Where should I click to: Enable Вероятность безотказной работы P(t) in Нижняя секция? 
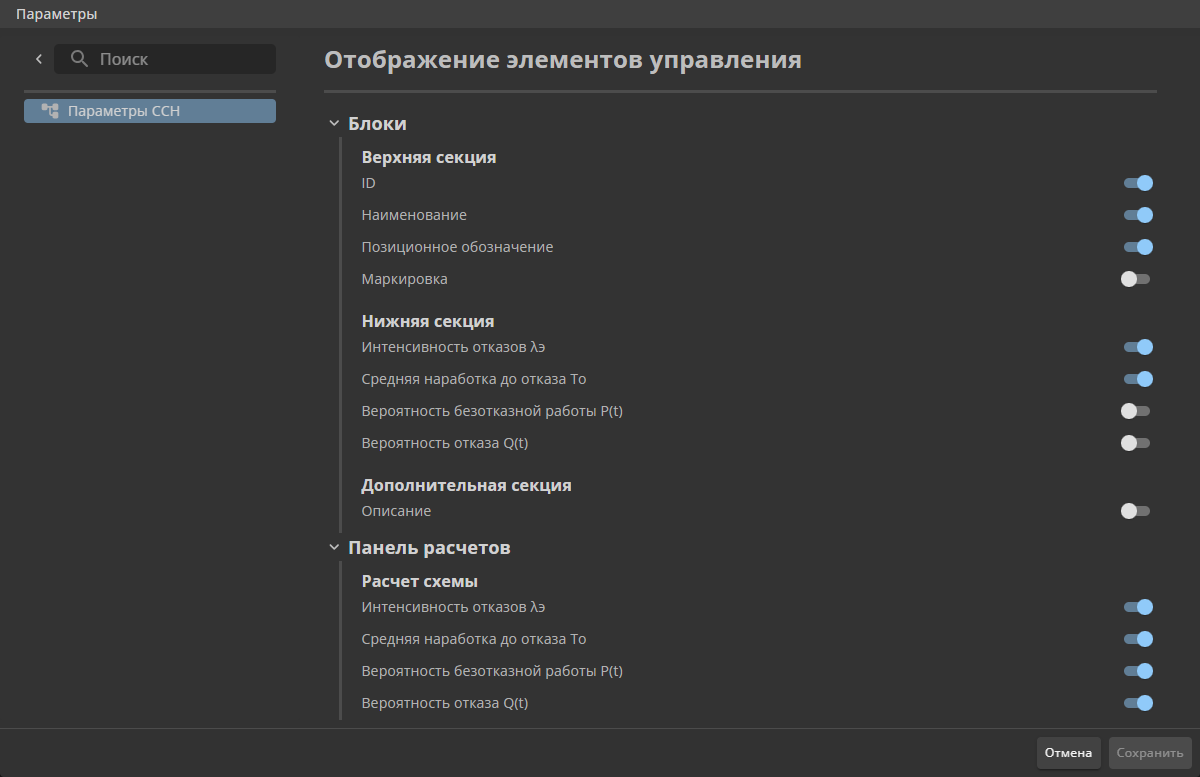(x=1136, y=411)
